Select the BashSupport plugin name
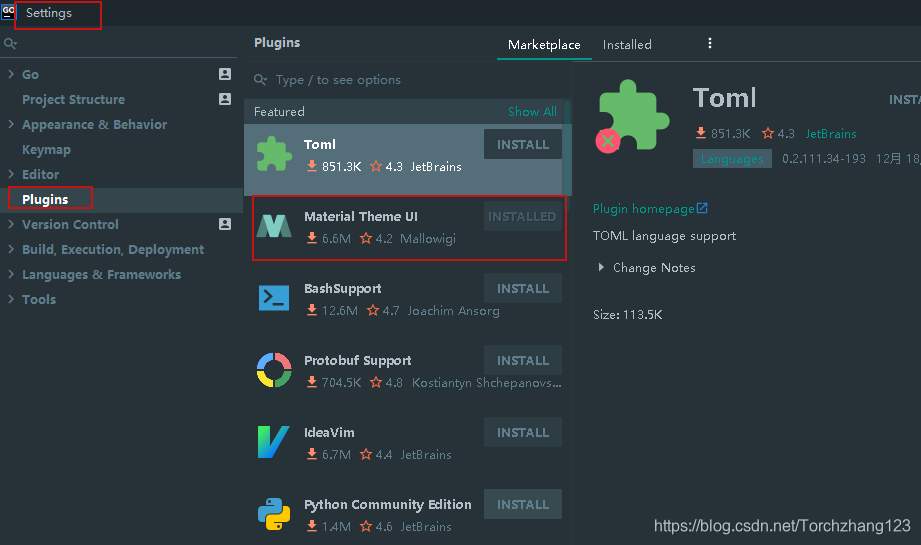The height and width of the screenshot is (545, 921). click(342, 288)
